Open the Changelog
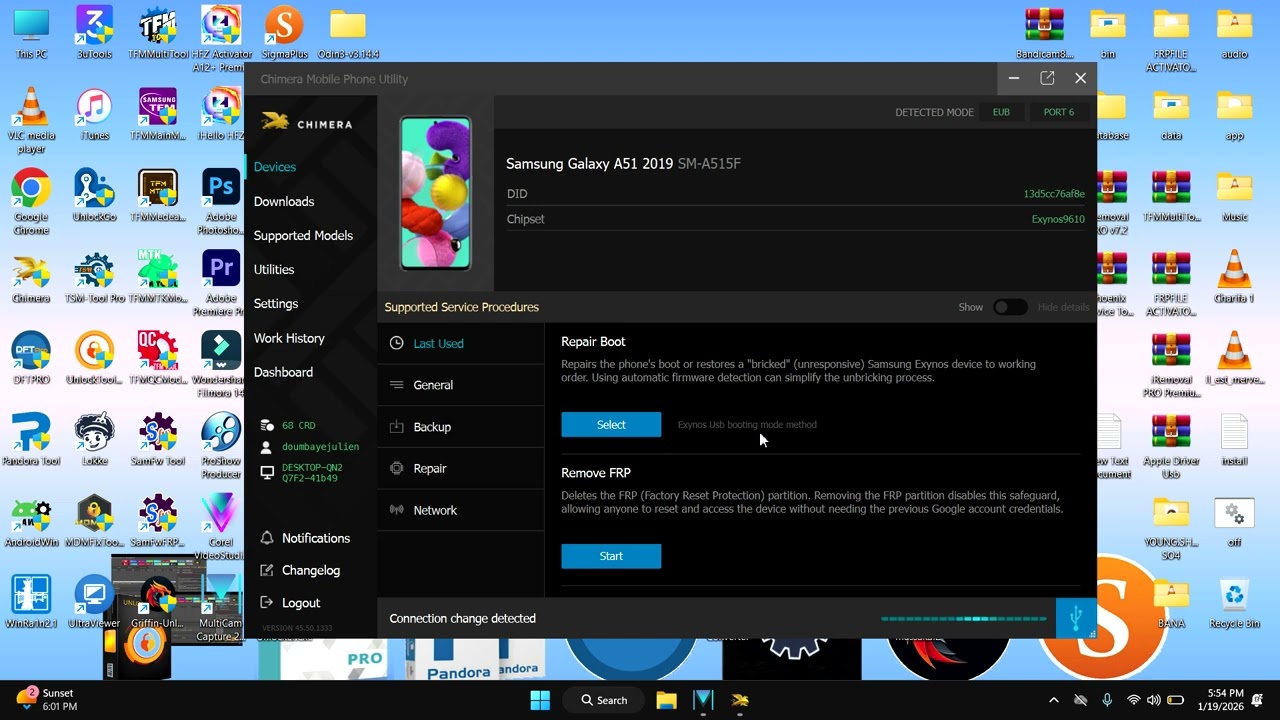The height and width of the screenshot is (720, 1280). point(300,570)
